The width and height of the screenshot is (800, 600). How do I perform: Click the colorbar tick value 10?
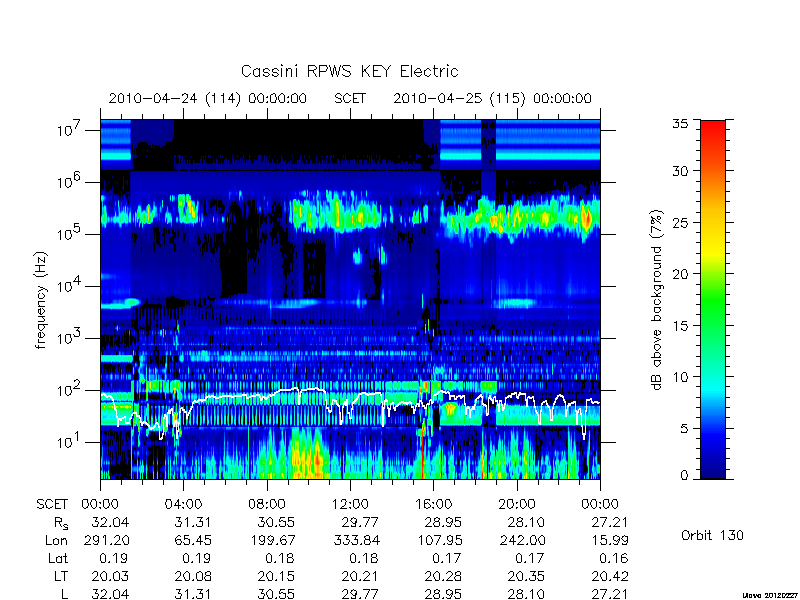click(680, 377)
